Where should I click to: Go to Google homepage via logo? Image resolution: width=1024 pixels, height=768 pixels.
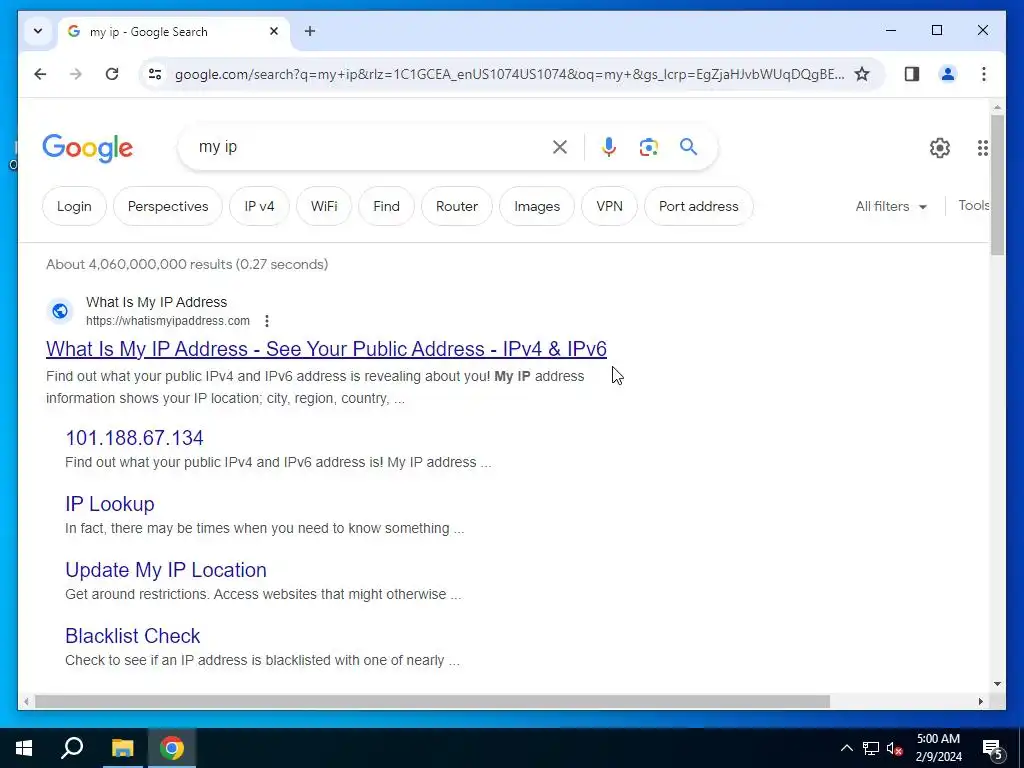(88, 148)
